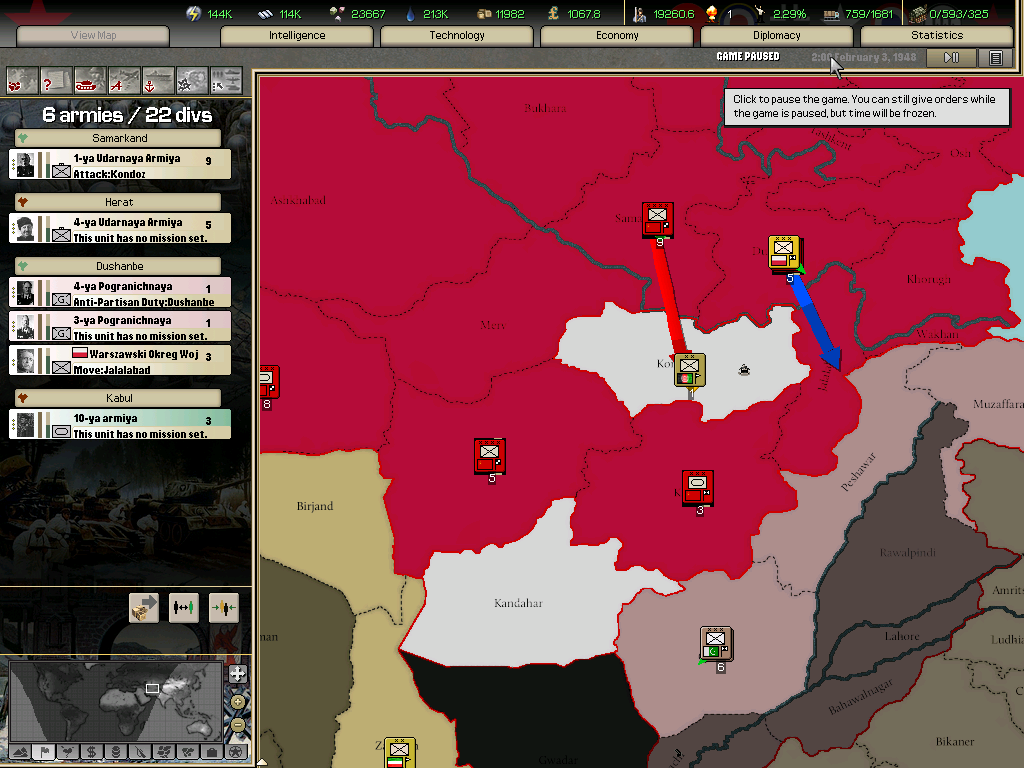Open the Diplomacy tab
This screenshot has width=1024, height=768.
(776, 36)
